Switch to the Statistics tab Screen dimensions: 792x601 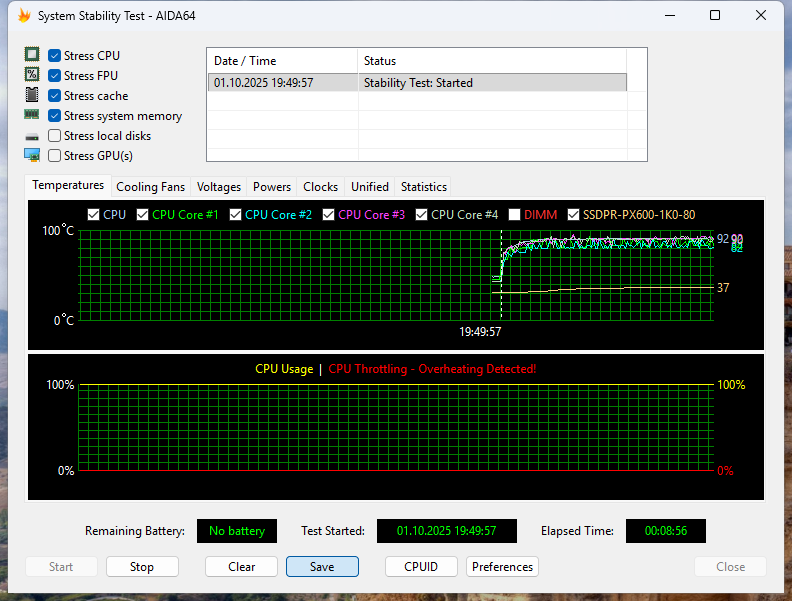[x=424, y=187]
